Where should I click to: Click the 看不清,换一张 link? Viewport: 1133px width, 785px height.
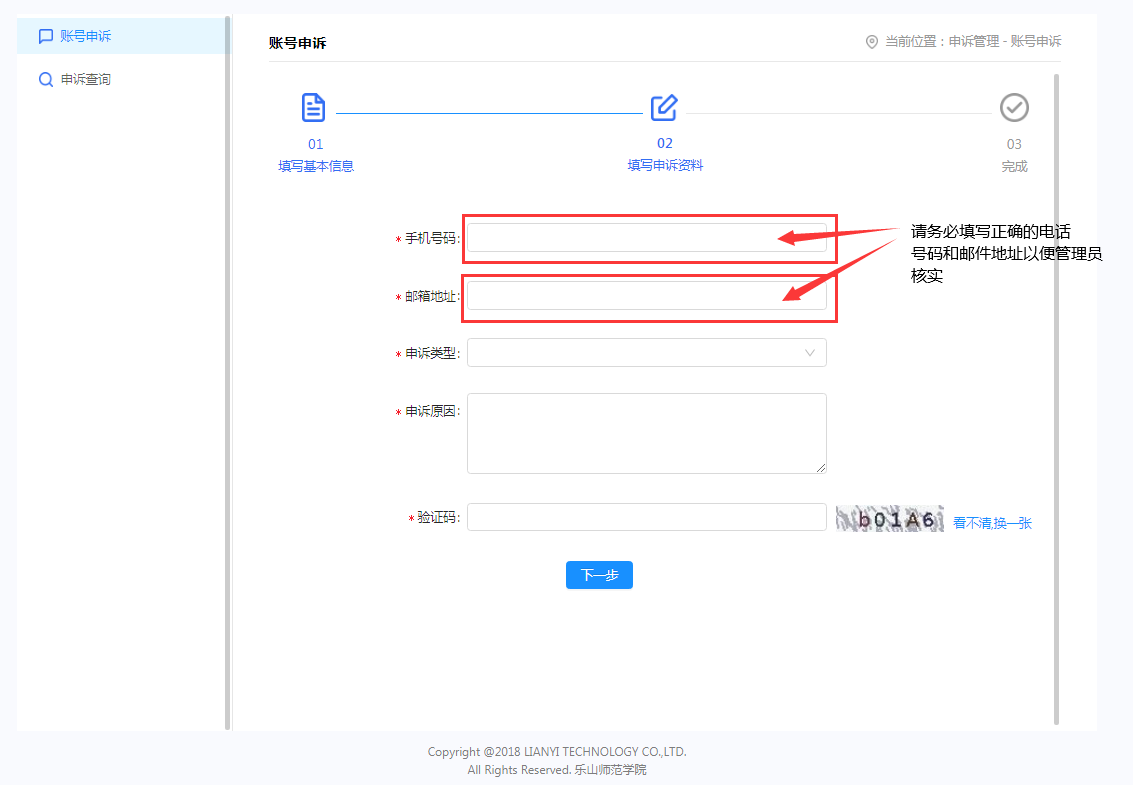click(x=992, y=523)
